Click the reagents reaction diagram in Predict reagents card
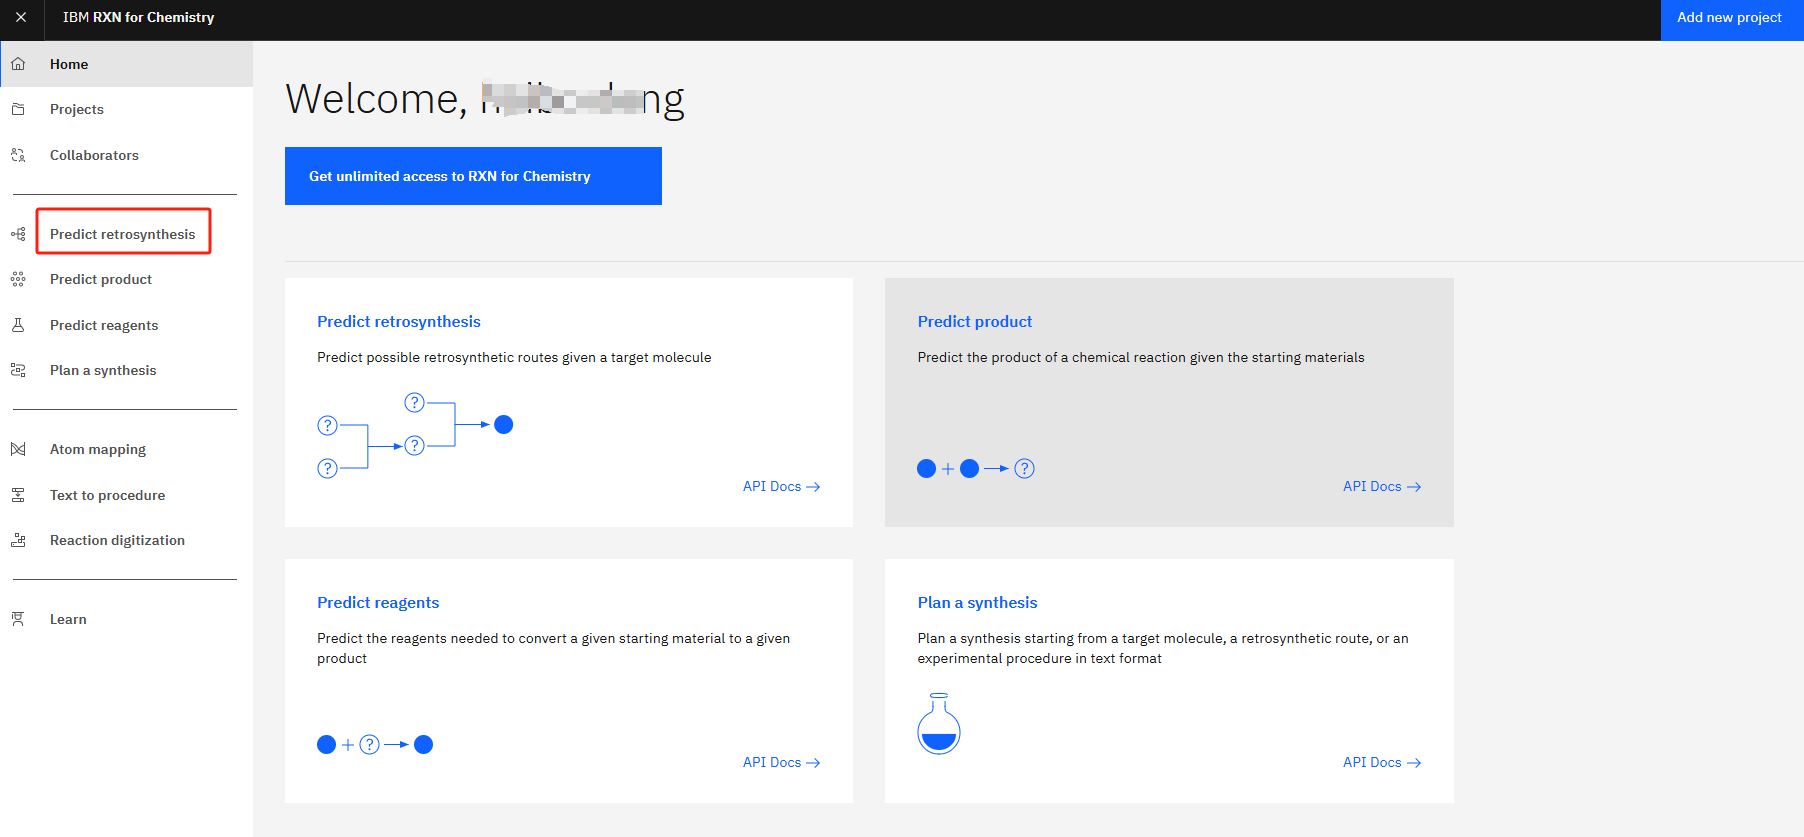Screen dimensions: 1804x837 pyautogui.click(x=375, y=744)
